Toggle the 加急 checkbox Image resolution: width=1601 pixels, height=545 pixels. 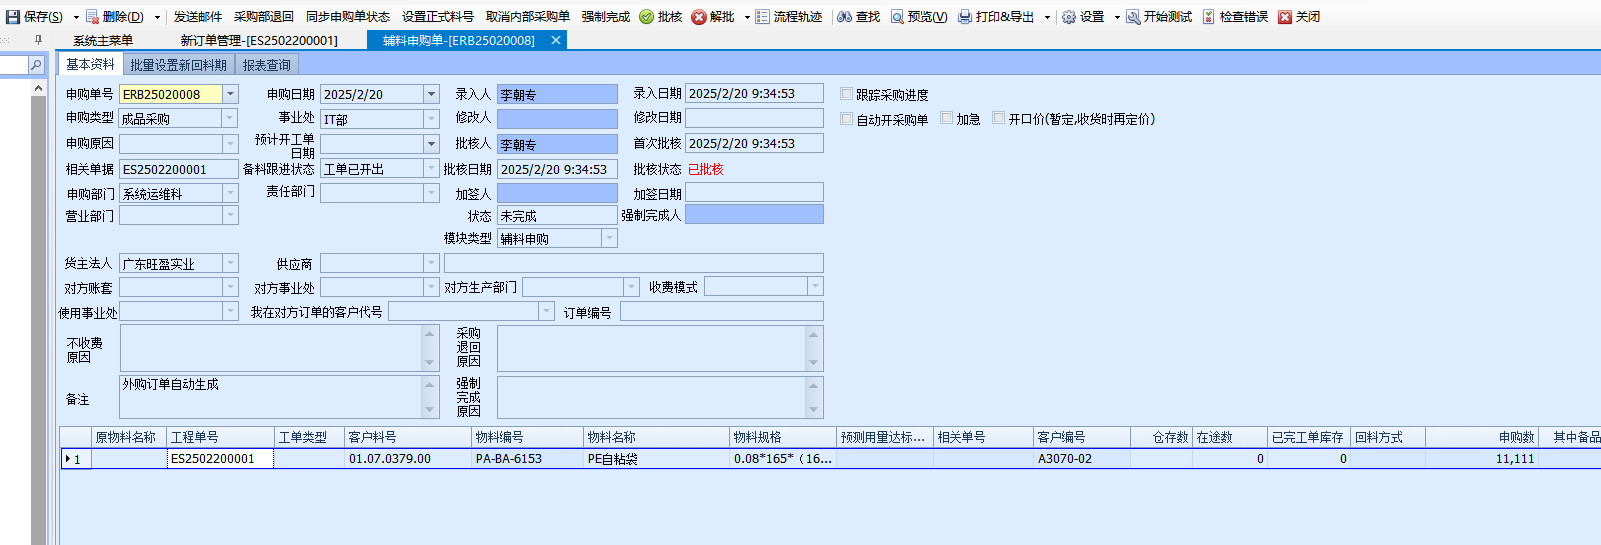(946, 118)
